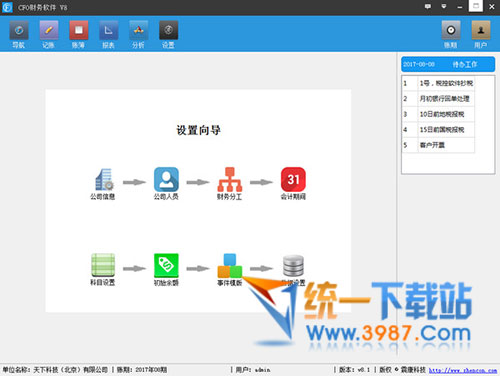Open the 账簿 red ledger icon
This screenshot has height=376, width=500.
(x=79, y=30)
